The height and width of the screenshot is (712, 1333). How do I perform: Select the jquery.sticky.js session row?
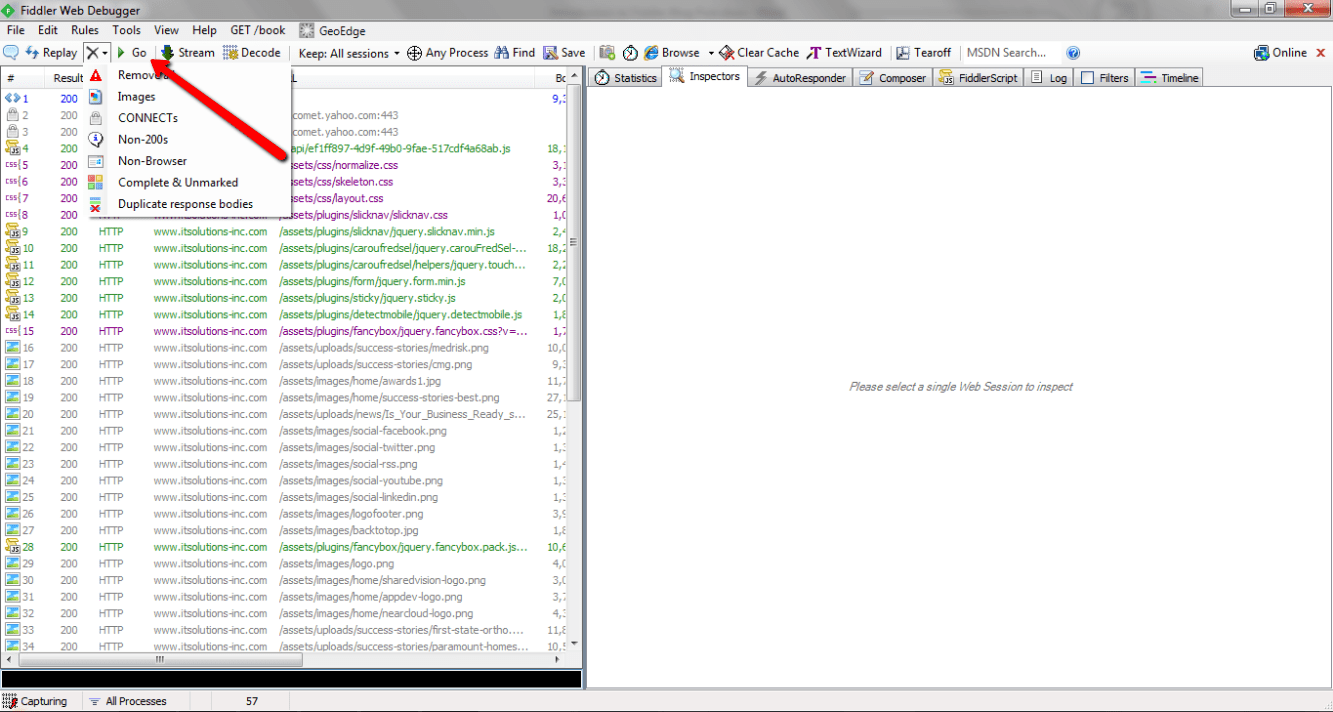pyautogui.click(x=284, y=298)
